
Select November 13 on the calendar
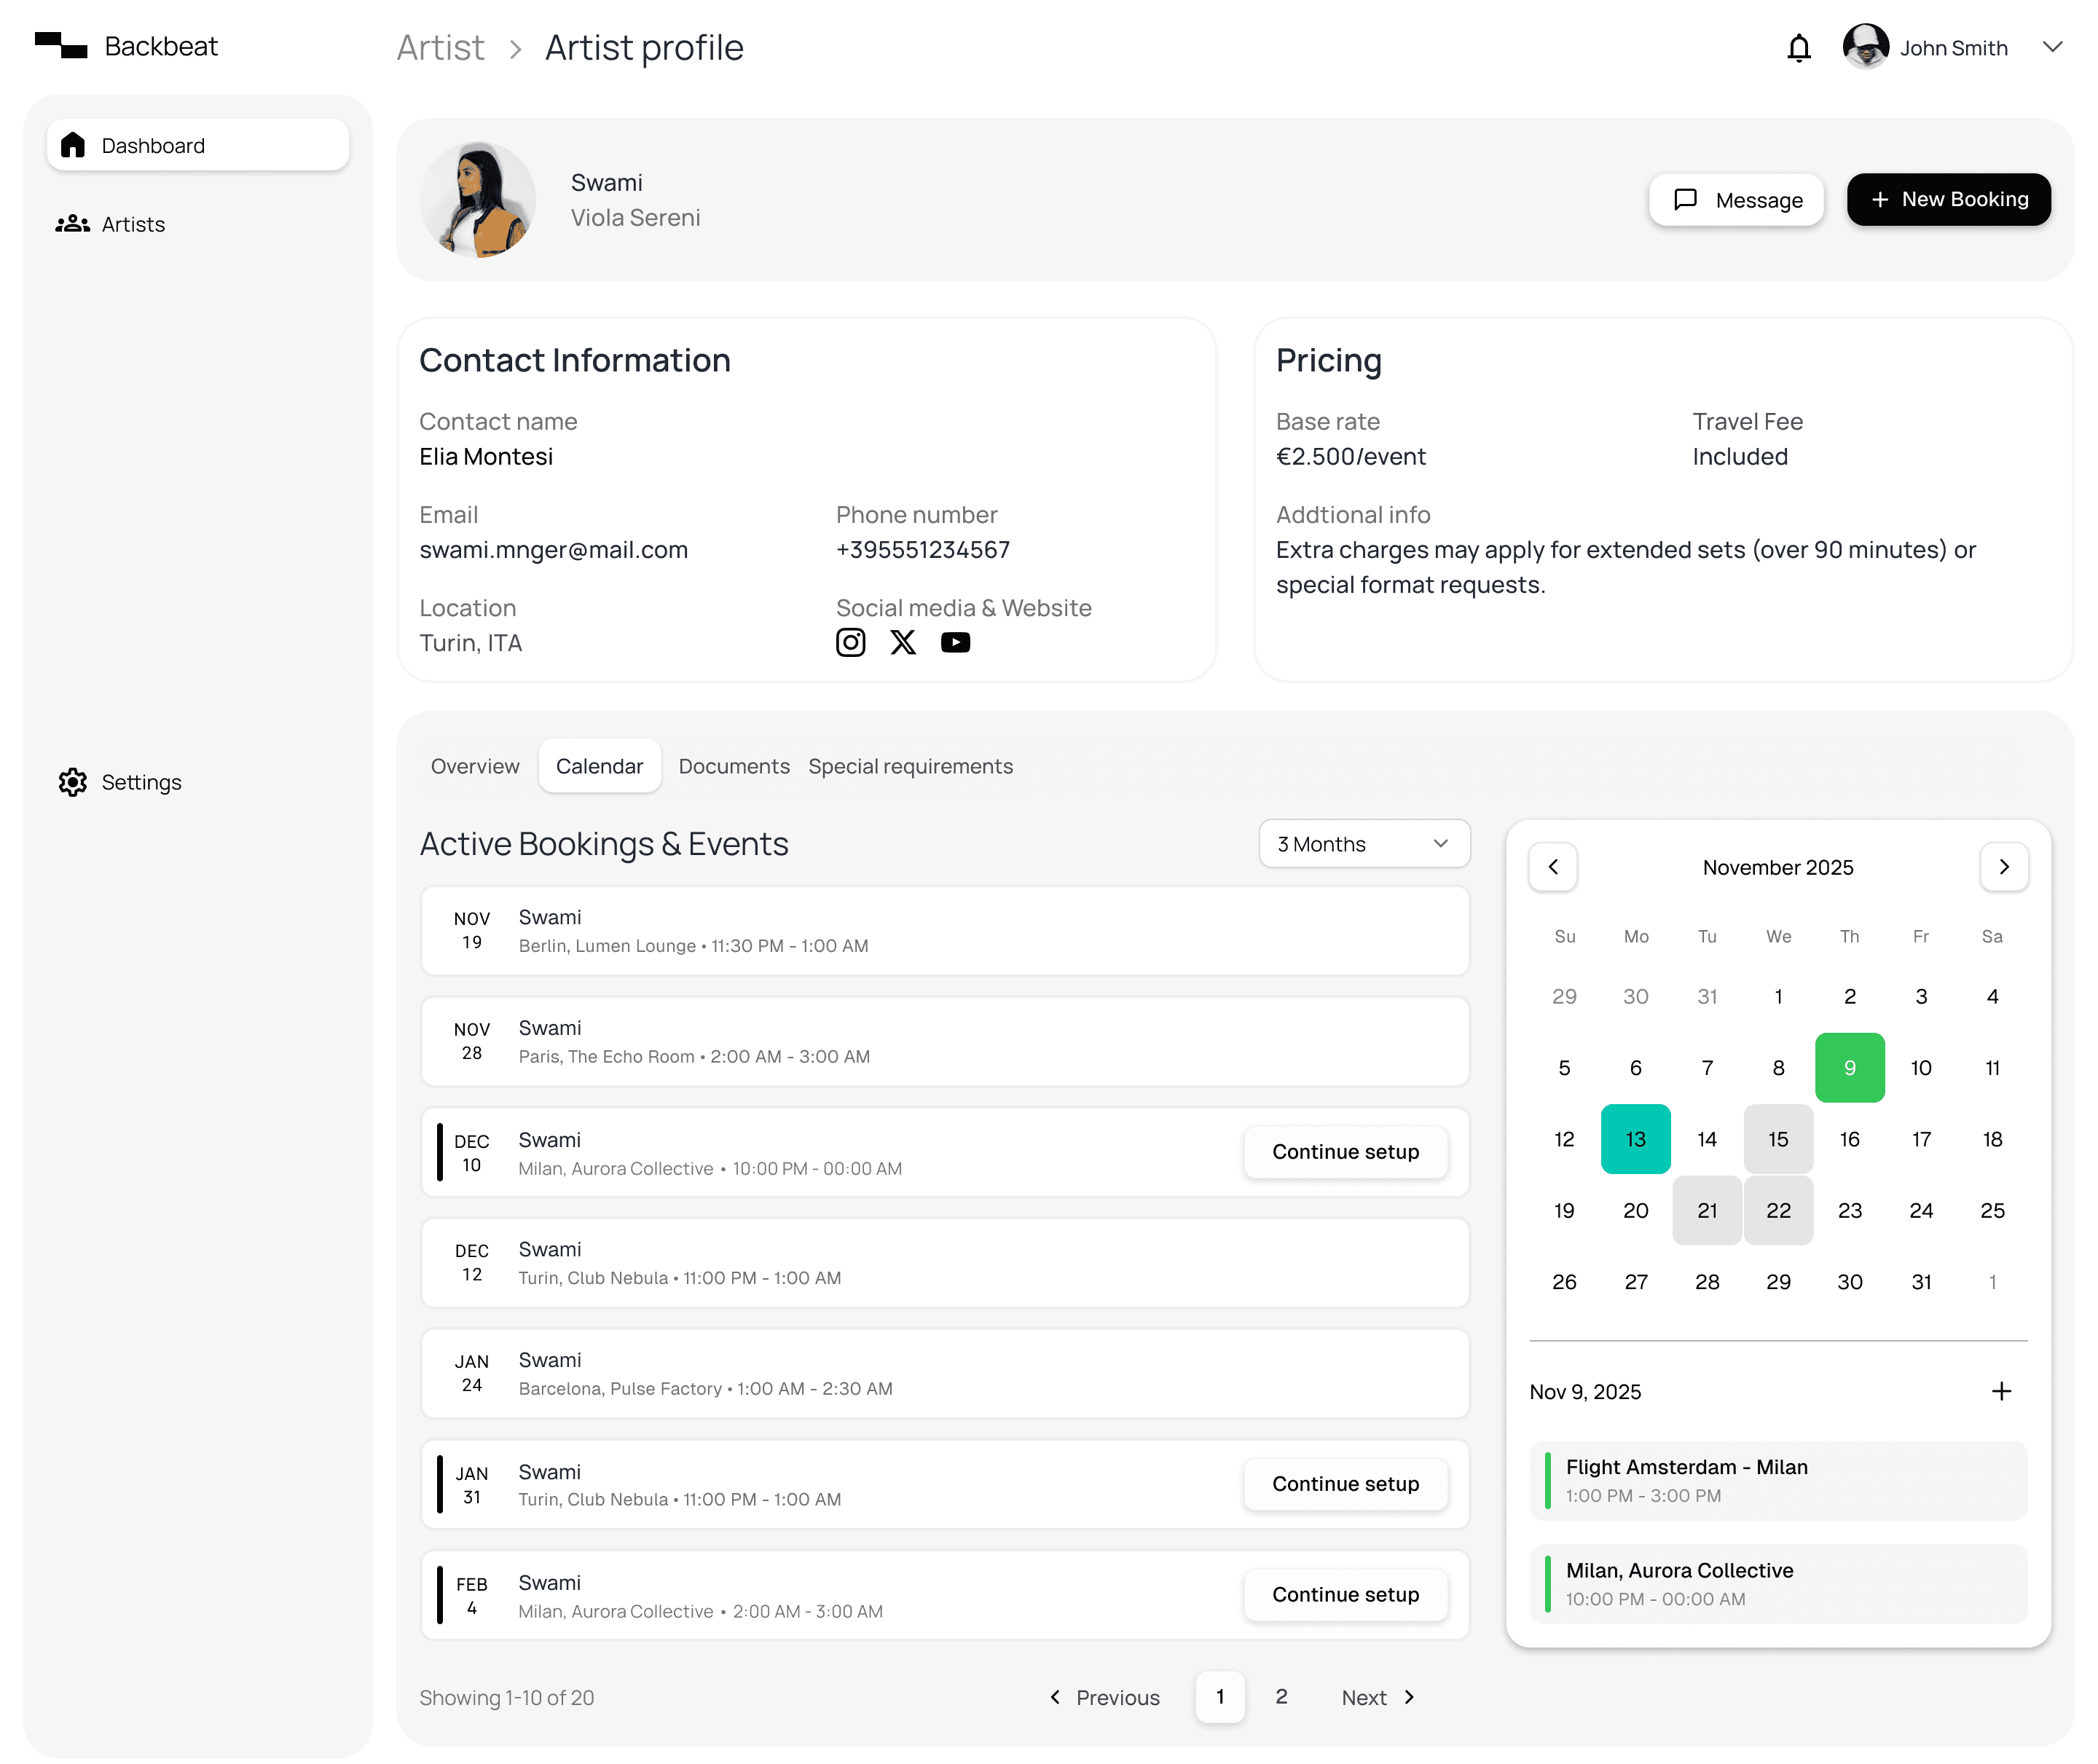coord(1635,1139)
